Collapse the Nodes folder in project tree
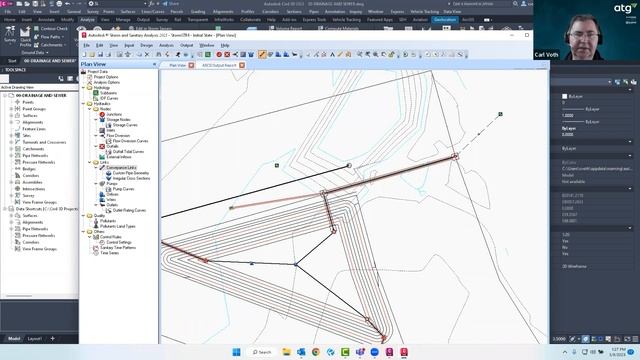The width and height of the screenshot is (640, 360). (x=90, y=109)
